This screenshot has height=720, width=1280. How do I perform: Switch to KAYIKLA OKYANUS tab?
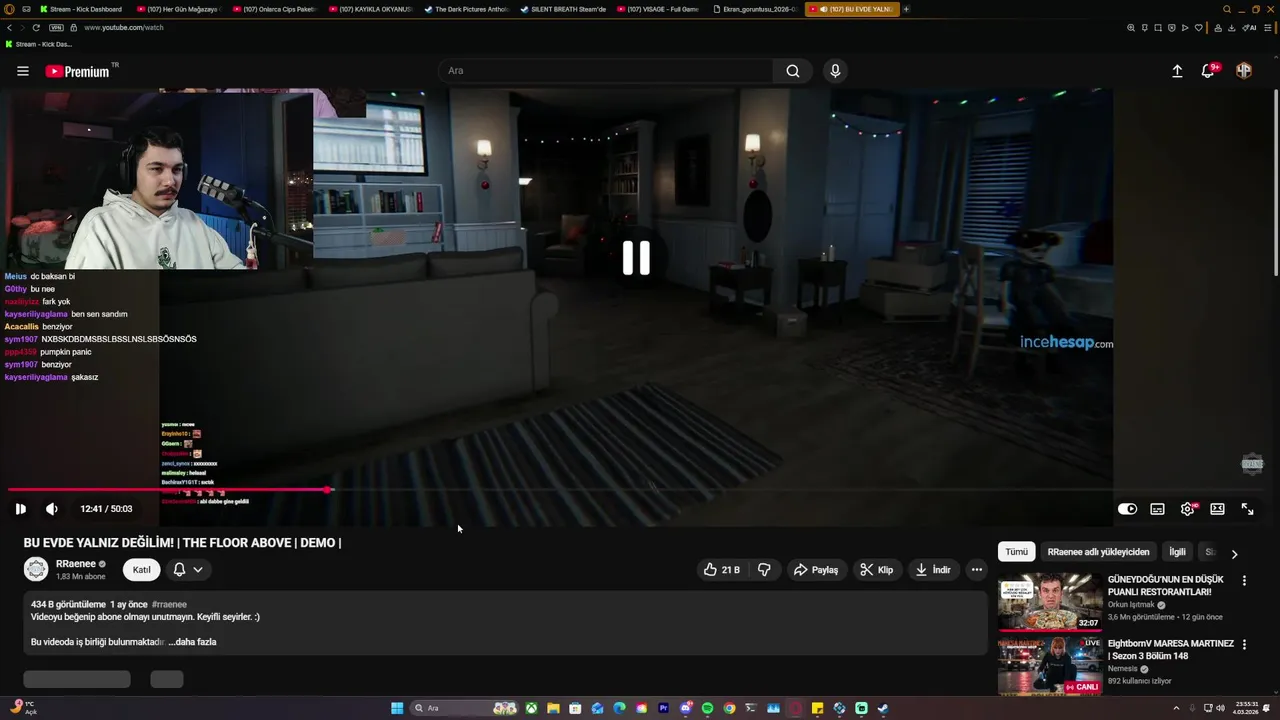(371, 9)
